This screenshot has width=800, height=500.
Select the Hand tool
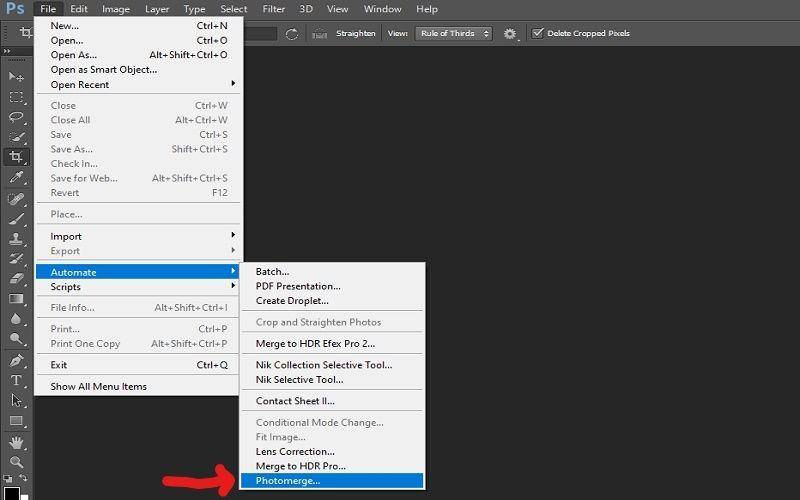pyautogui.click(x=16, y=442)
